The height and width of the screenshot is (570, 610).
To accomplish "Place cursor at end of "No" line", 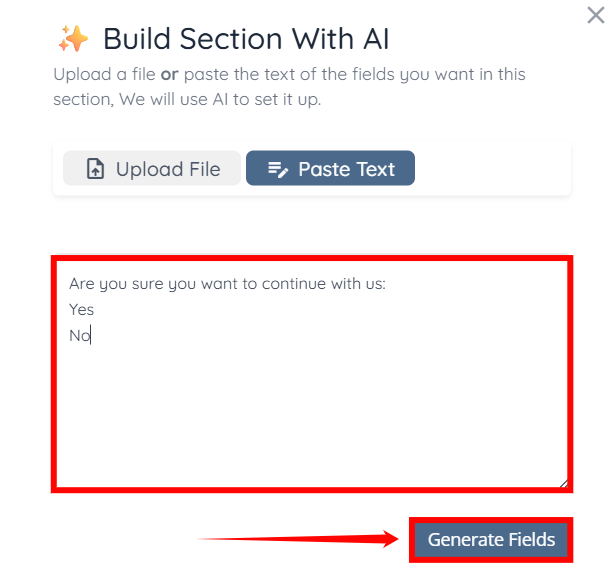I will (91, 336).
